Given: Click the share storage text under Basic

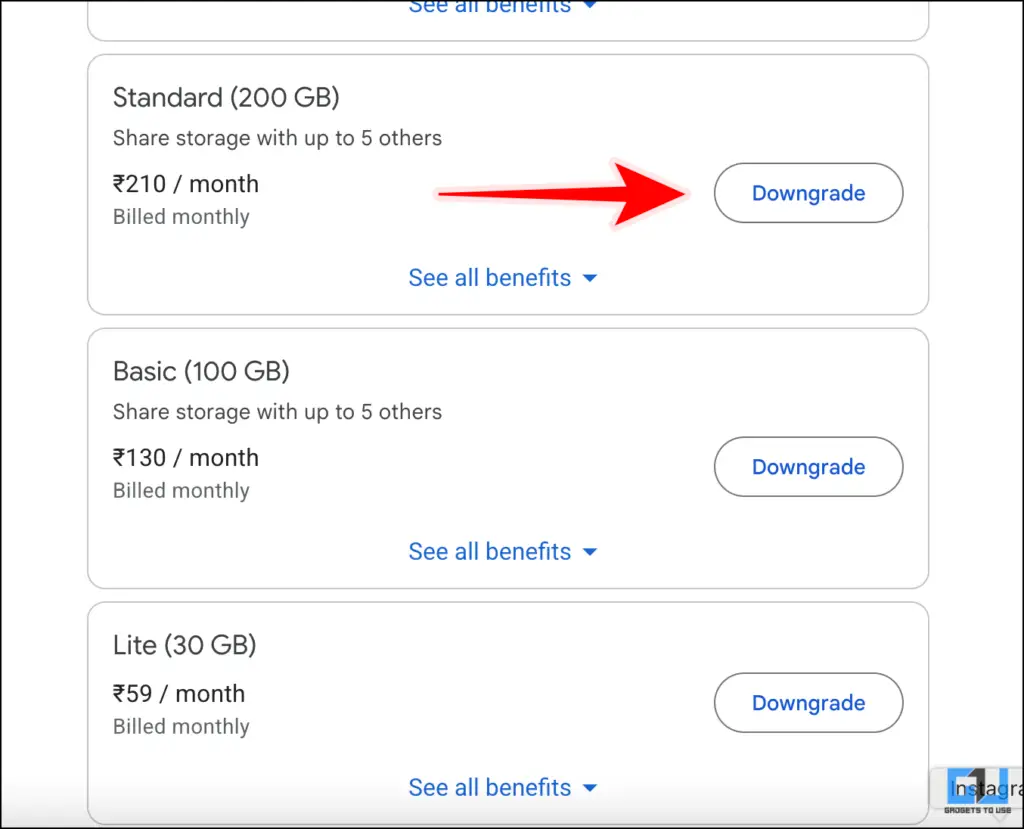Looking at the screenshot, I should [277, 412].
